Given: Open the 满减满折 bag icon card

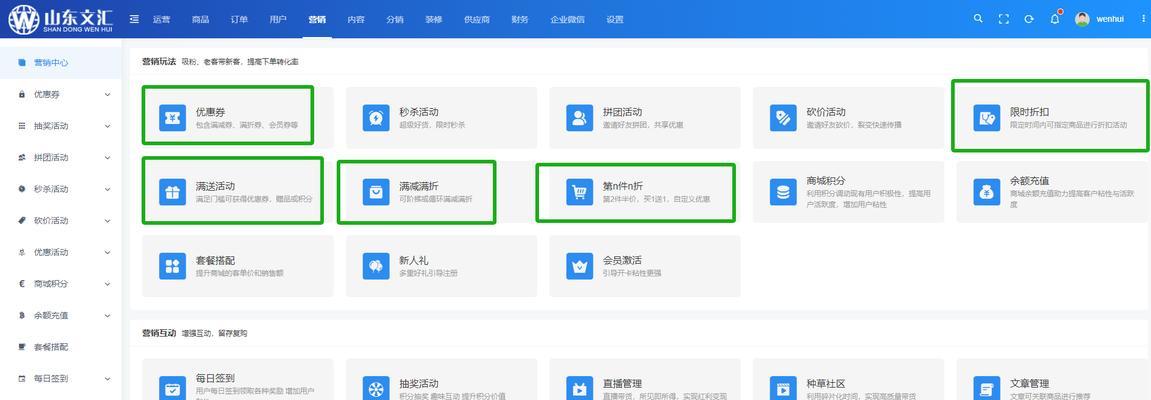Looking at the screenshot, I should [376, 192].
